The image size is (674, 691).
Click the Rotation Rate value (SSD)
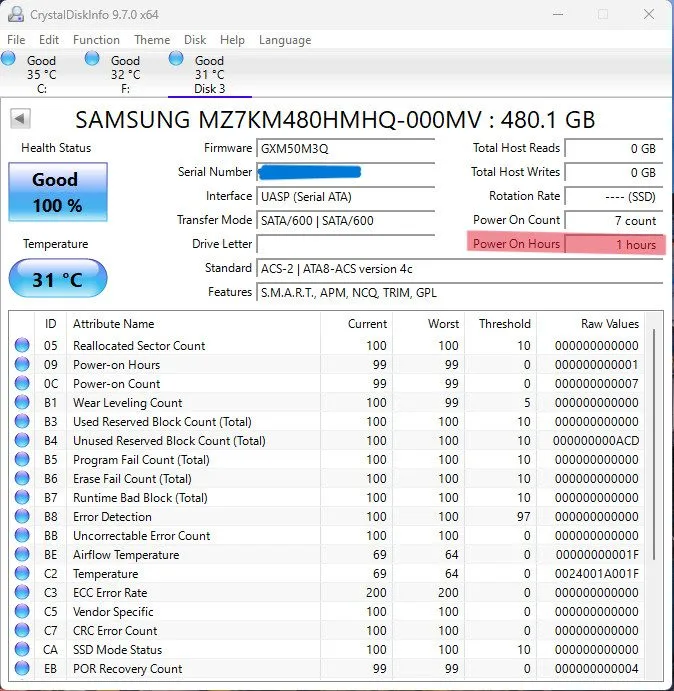pyautogui.click(x=614, y=197)
